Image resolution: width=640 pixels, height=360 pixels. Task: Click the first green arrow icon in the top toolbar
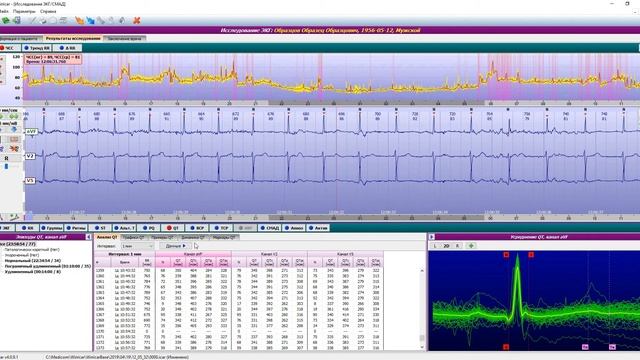(x=6, y=20)
